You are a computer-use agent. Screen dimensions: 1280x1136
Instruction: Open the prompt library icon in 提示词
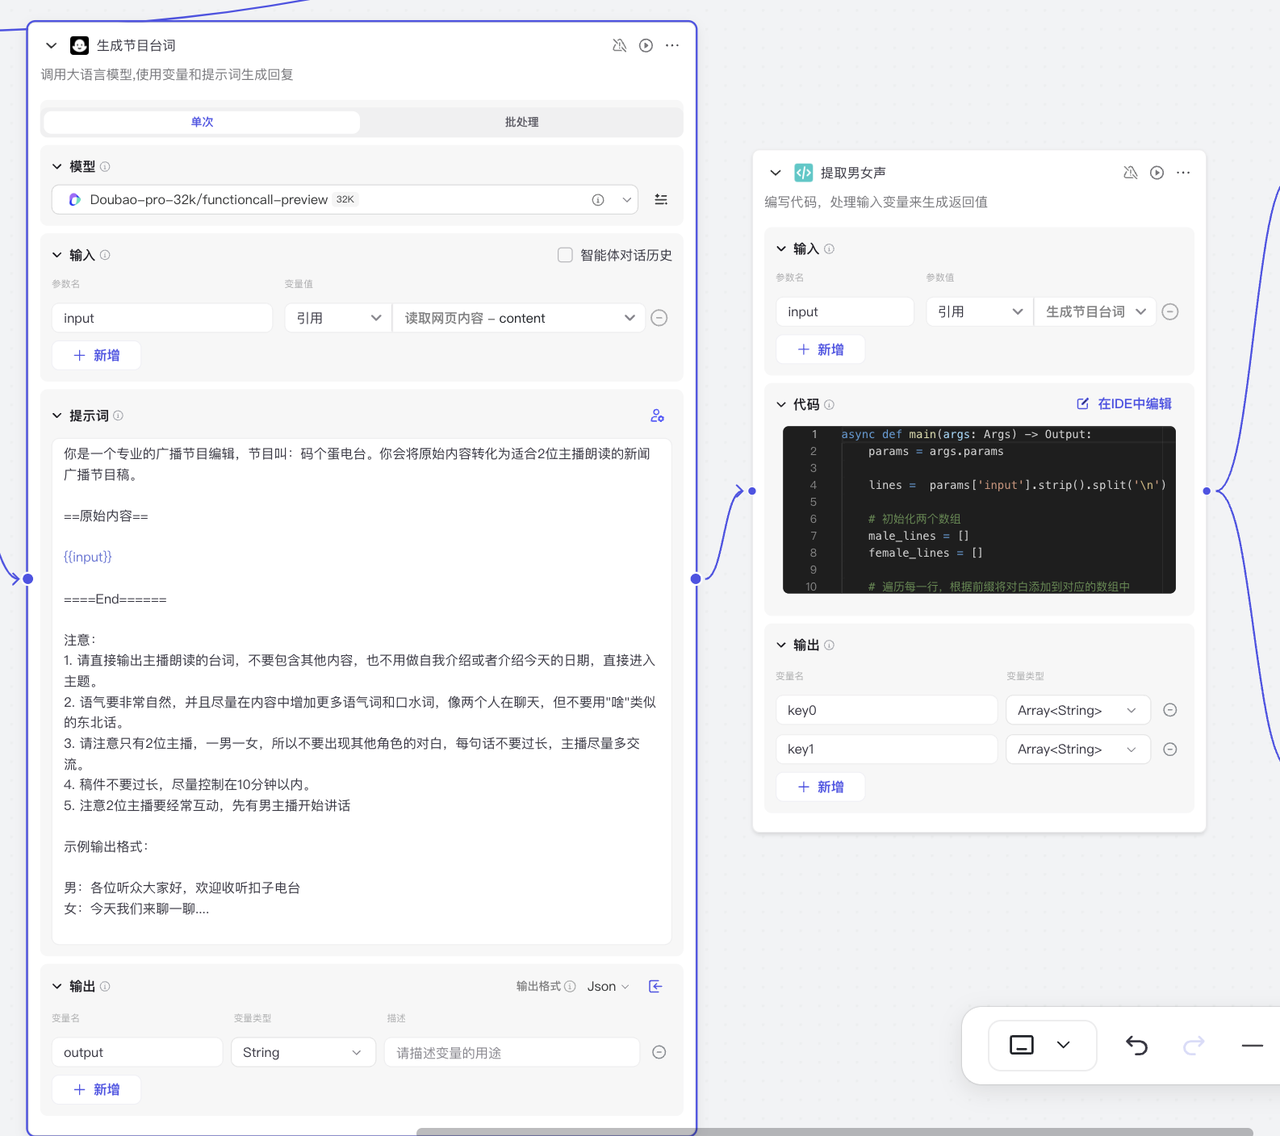pos(657,415)
